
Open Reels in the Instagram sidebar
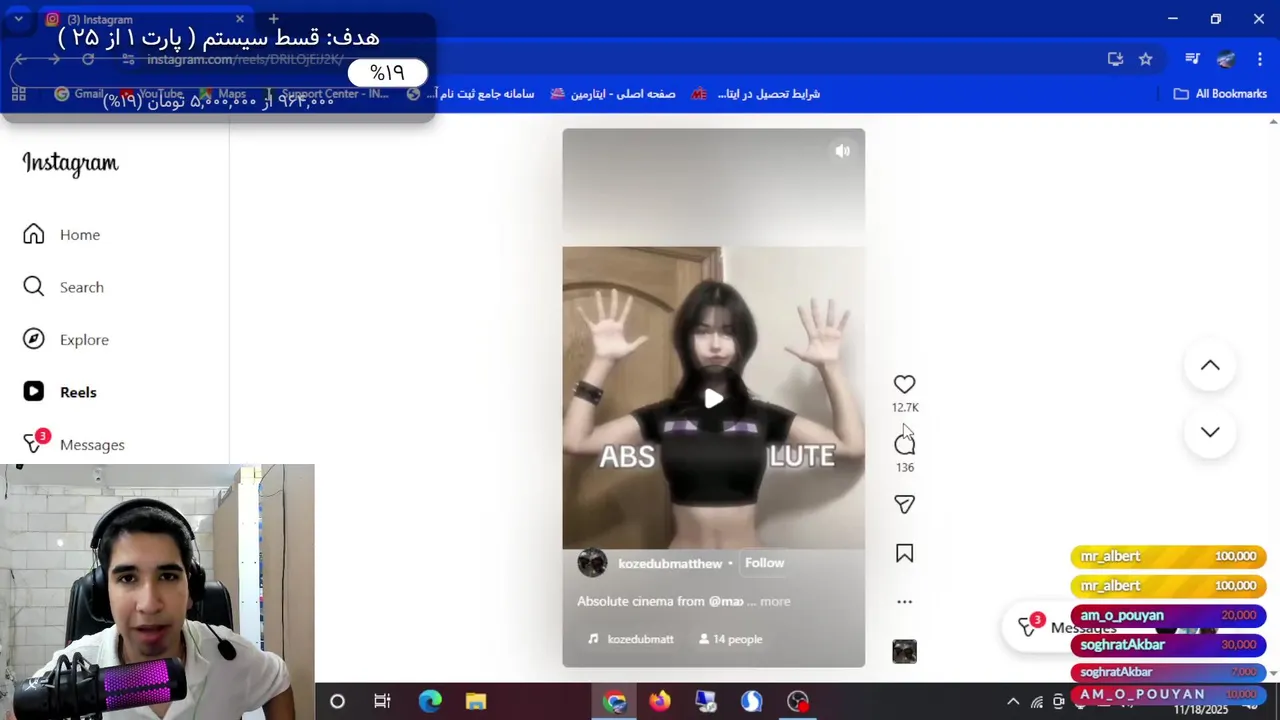point(60,392)
